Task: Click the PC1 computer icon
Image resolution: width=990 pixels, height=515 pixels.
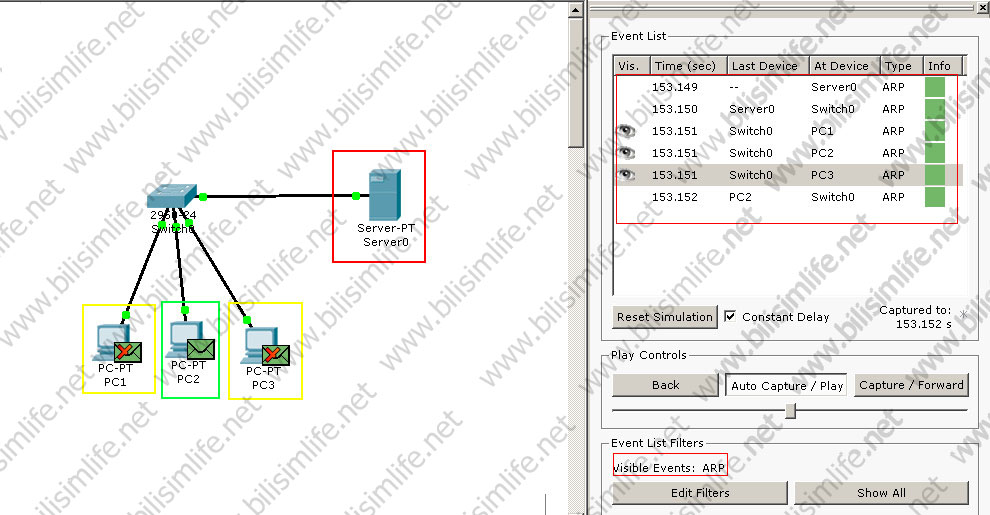Action: 105,340
